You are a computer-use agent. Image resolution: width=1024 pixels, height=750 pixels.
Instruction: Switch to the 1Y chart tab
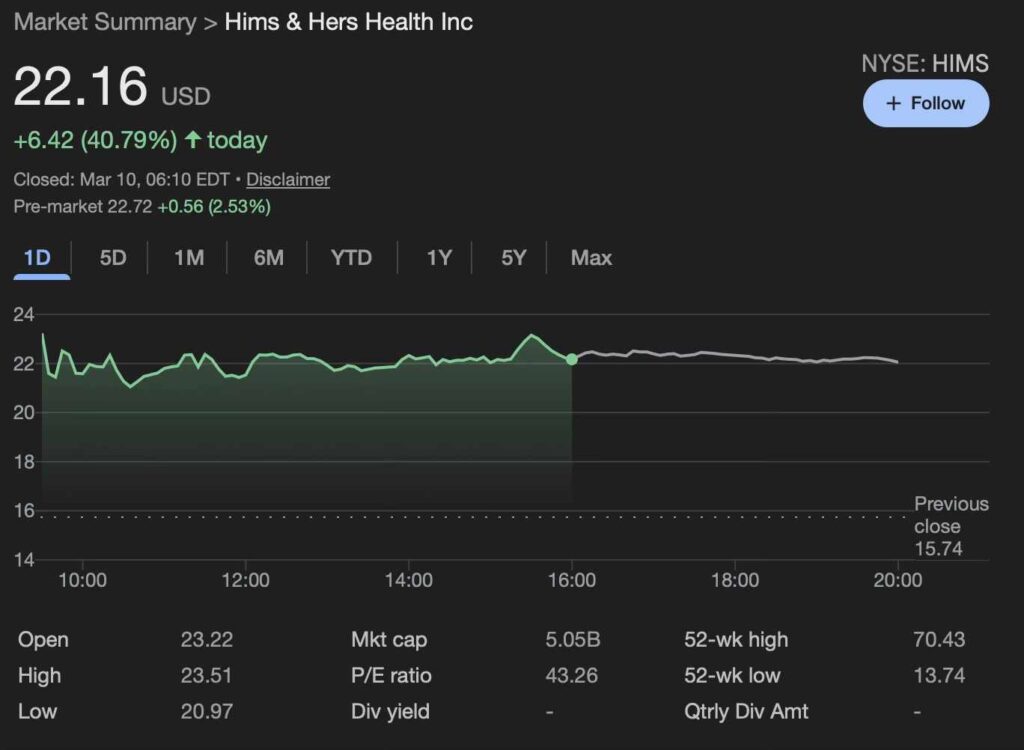(x=439, y=258)
